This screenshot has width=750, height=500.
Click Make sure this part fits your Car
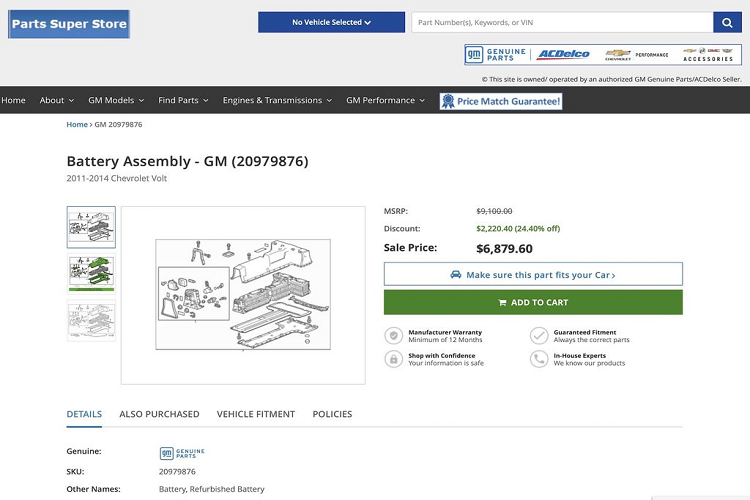[x=533, y=275]
